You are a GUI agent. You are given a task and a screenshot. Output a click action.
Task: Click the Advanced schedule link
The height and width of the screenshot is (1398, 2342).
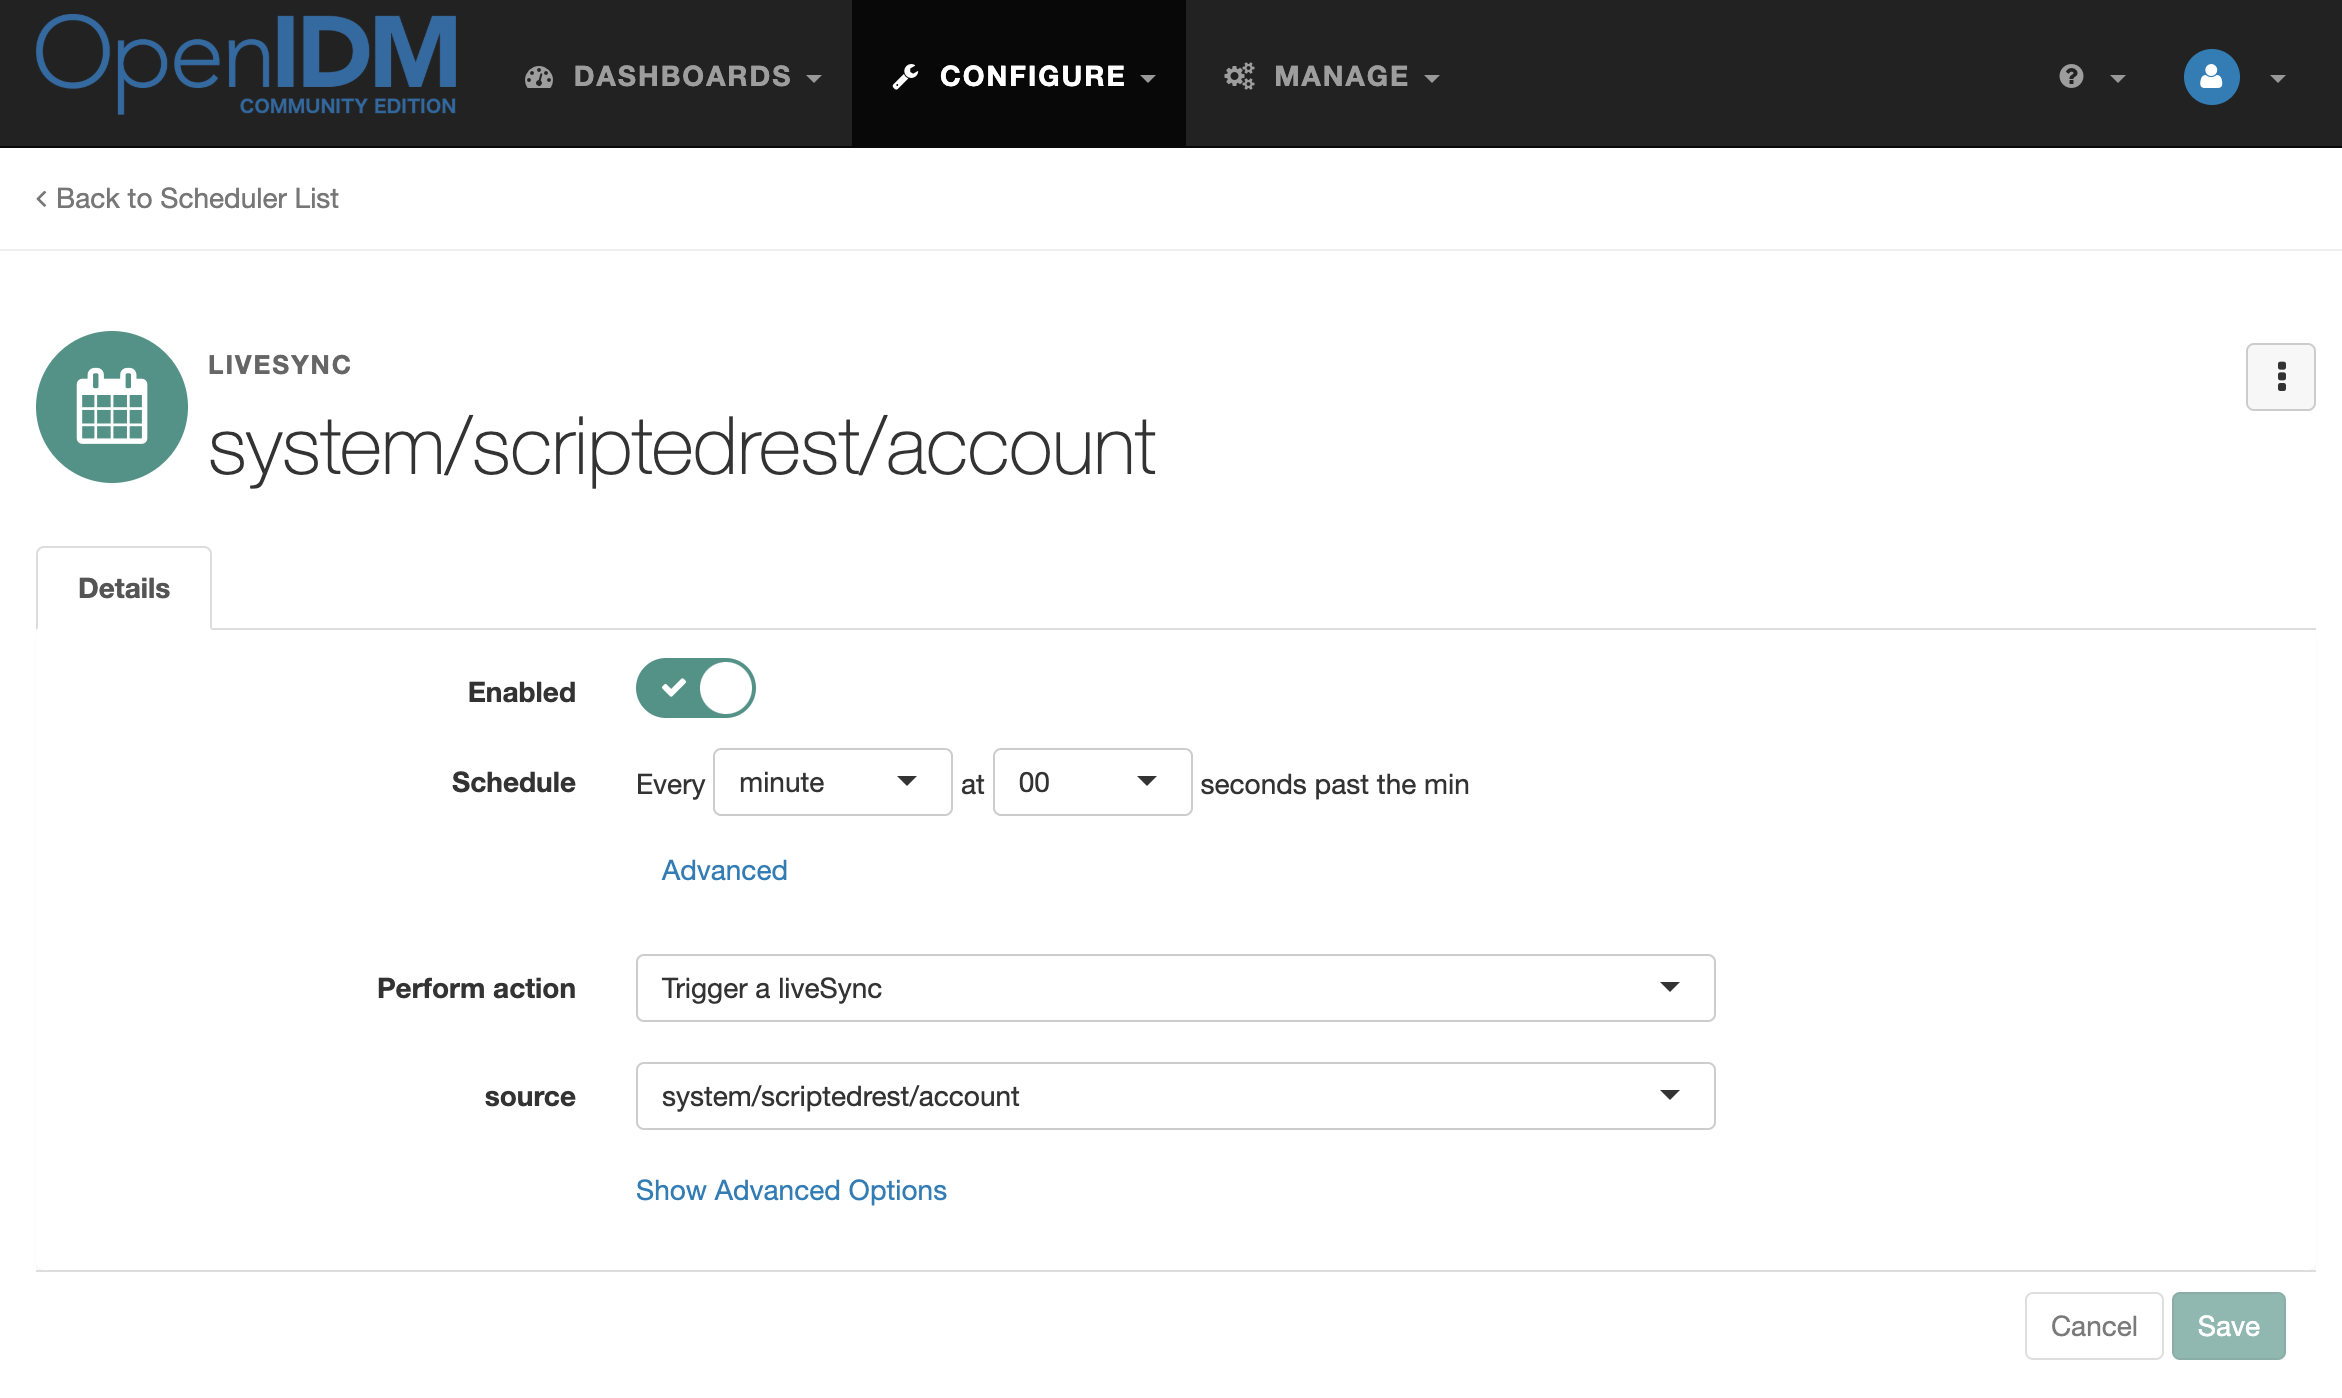(x=724, y=870)
